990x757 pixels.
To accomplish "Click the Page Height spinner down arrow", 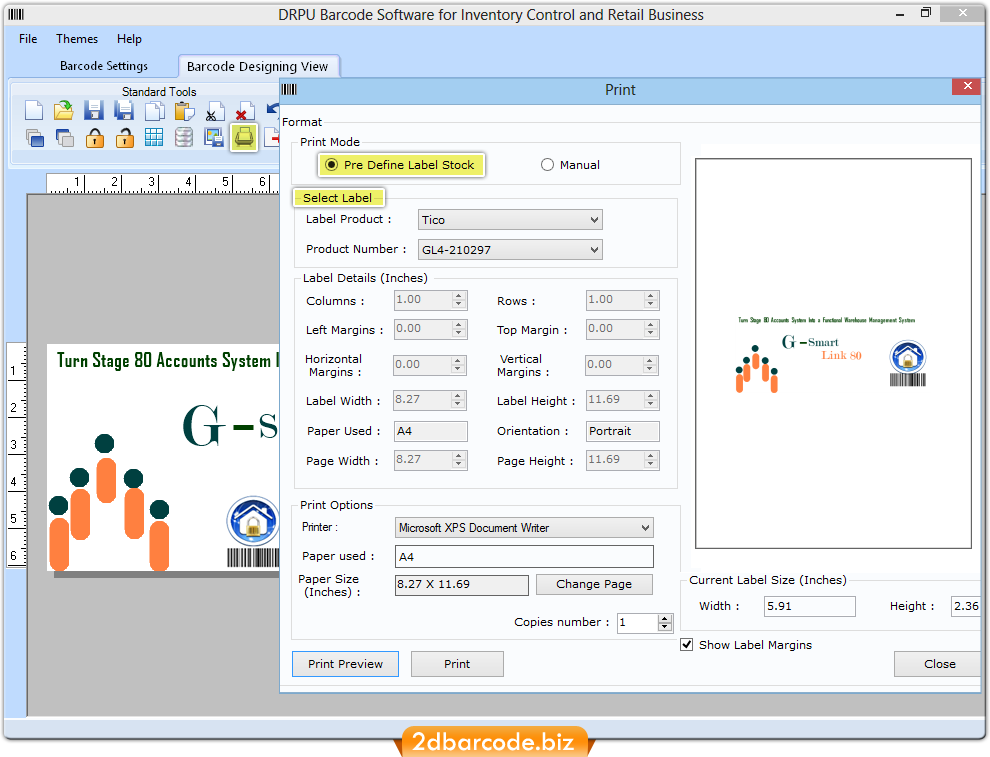I will point(651,464).
